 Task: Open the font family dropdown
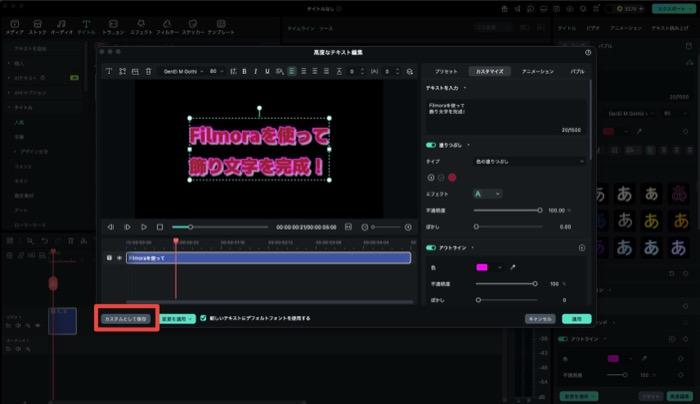click(183, 71)
